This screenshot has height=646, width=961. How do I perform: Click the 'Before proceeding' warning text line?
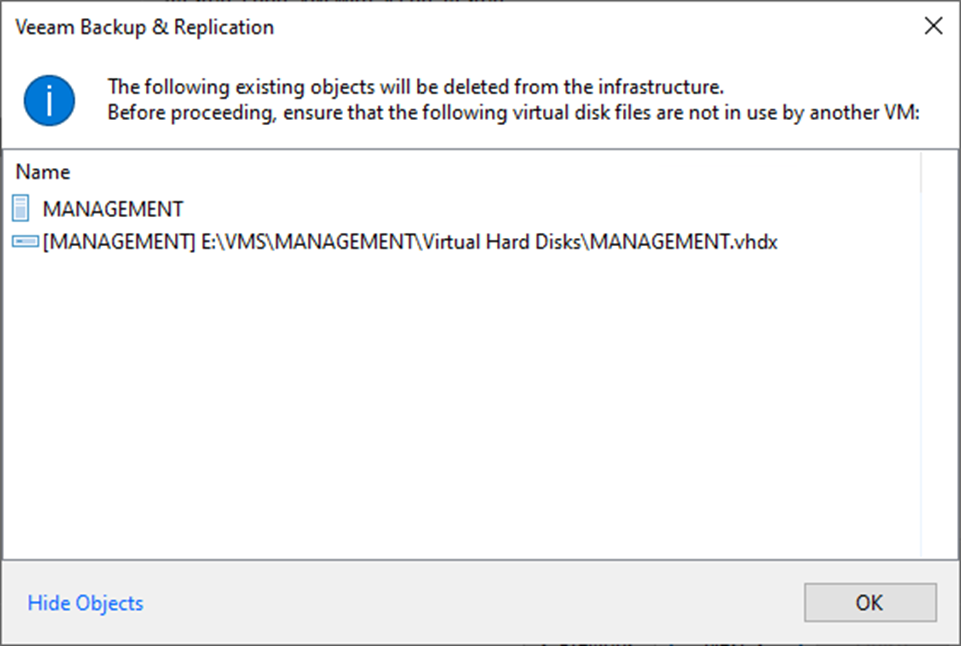click(x=513, y=110)
